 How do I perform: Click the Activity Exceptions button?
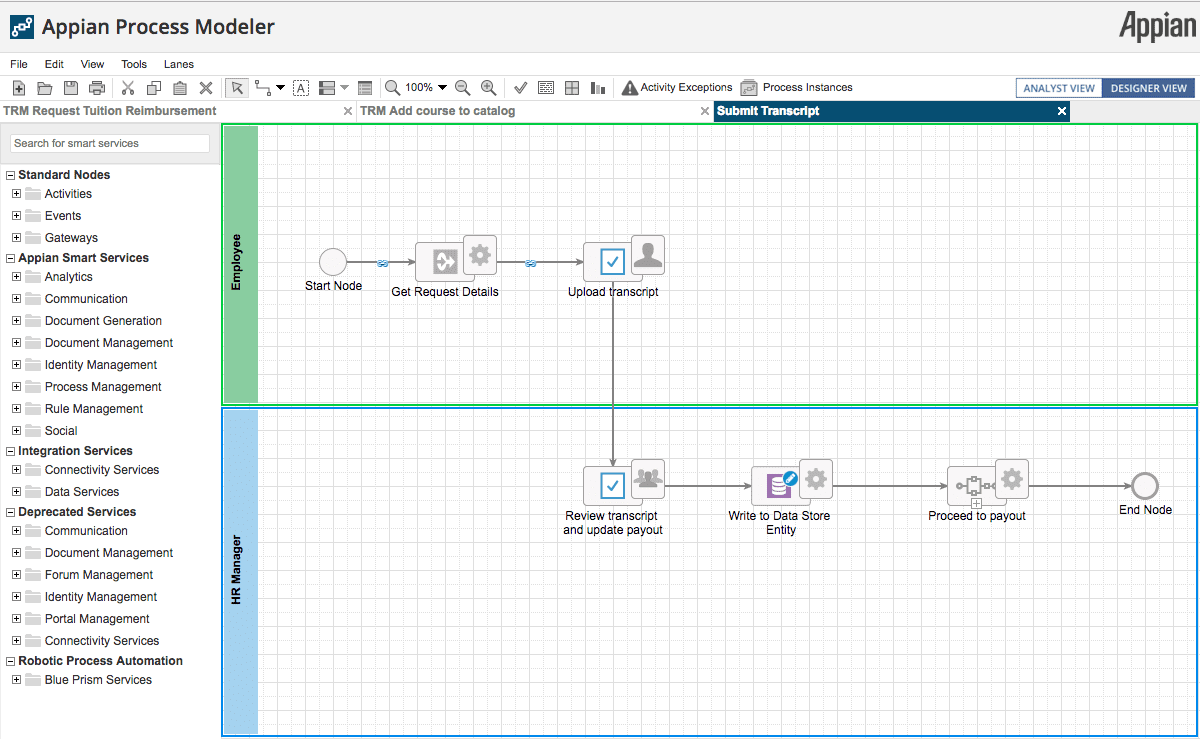[676, 88]
